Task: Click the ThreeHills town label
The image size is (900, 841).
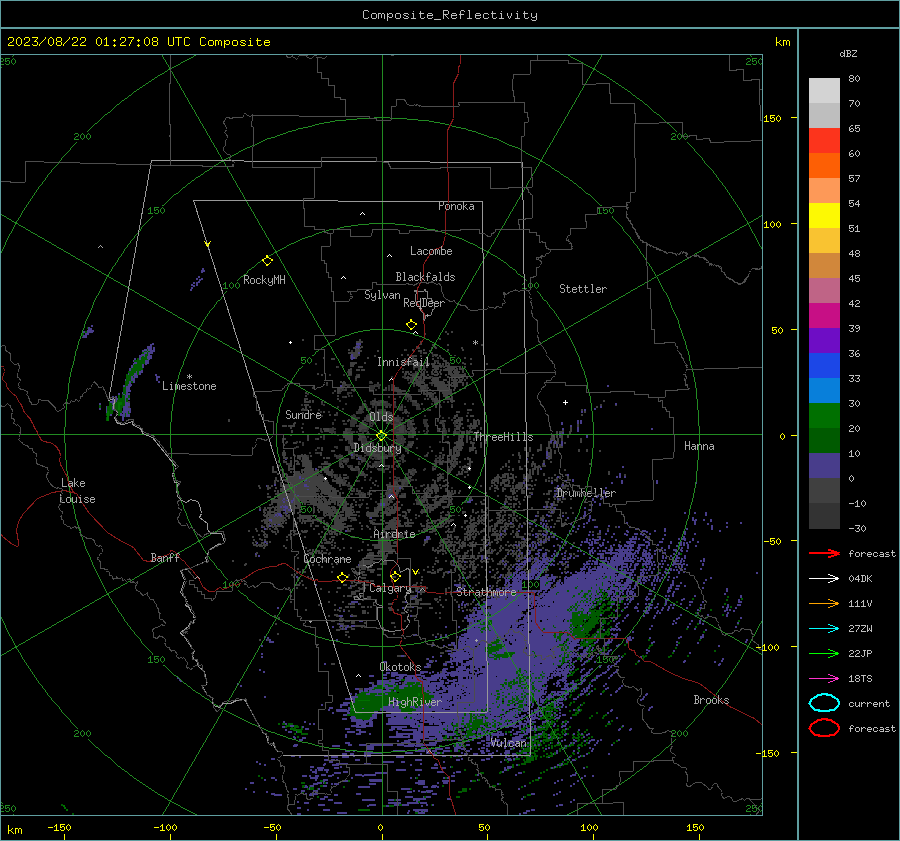Action: click(x=503, y=437)
